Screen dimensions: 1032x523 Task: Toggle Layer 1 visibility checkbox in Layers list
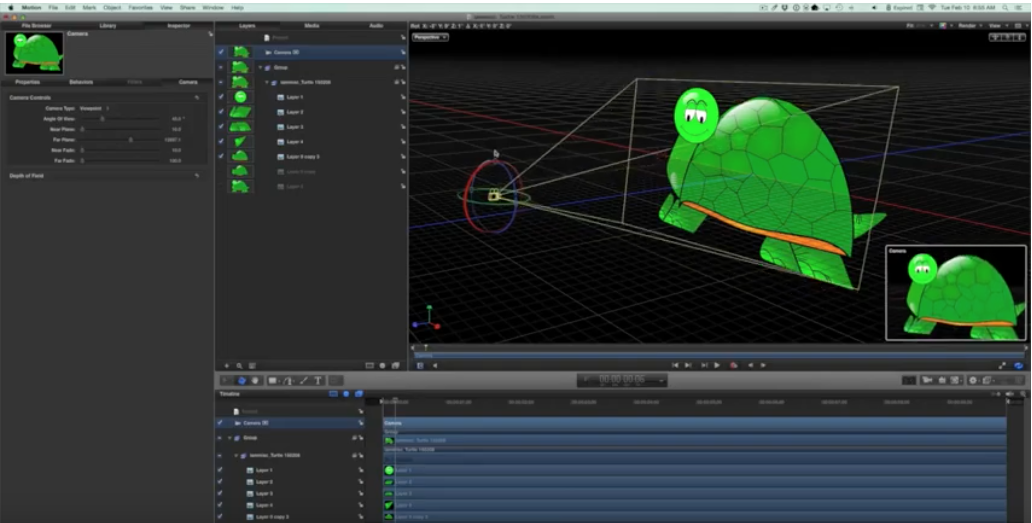[x=221, y=97]
